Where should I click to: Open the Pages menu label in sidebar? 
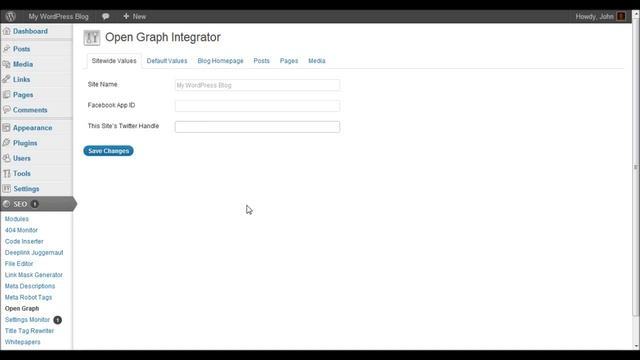click(x=23, y=95)
